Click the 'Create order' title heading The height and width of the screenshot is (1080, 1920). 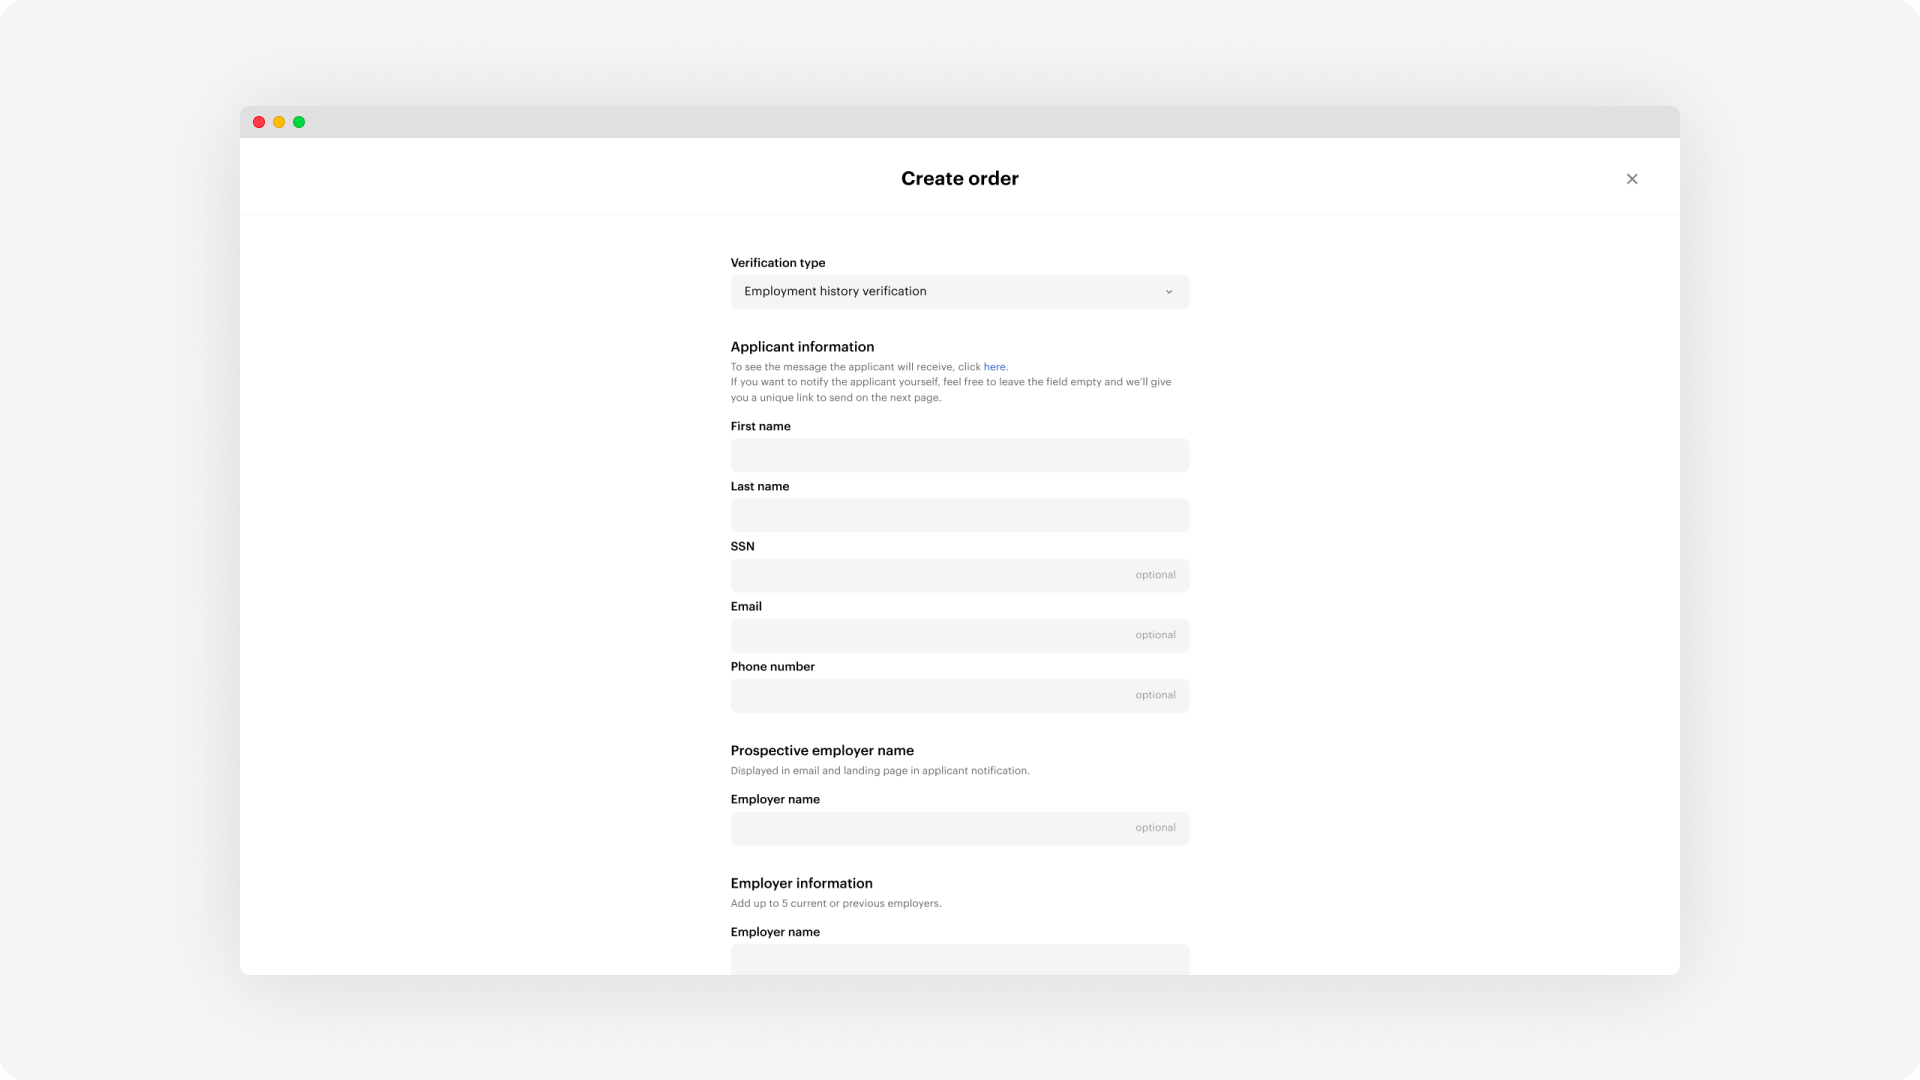coord(959,179)
